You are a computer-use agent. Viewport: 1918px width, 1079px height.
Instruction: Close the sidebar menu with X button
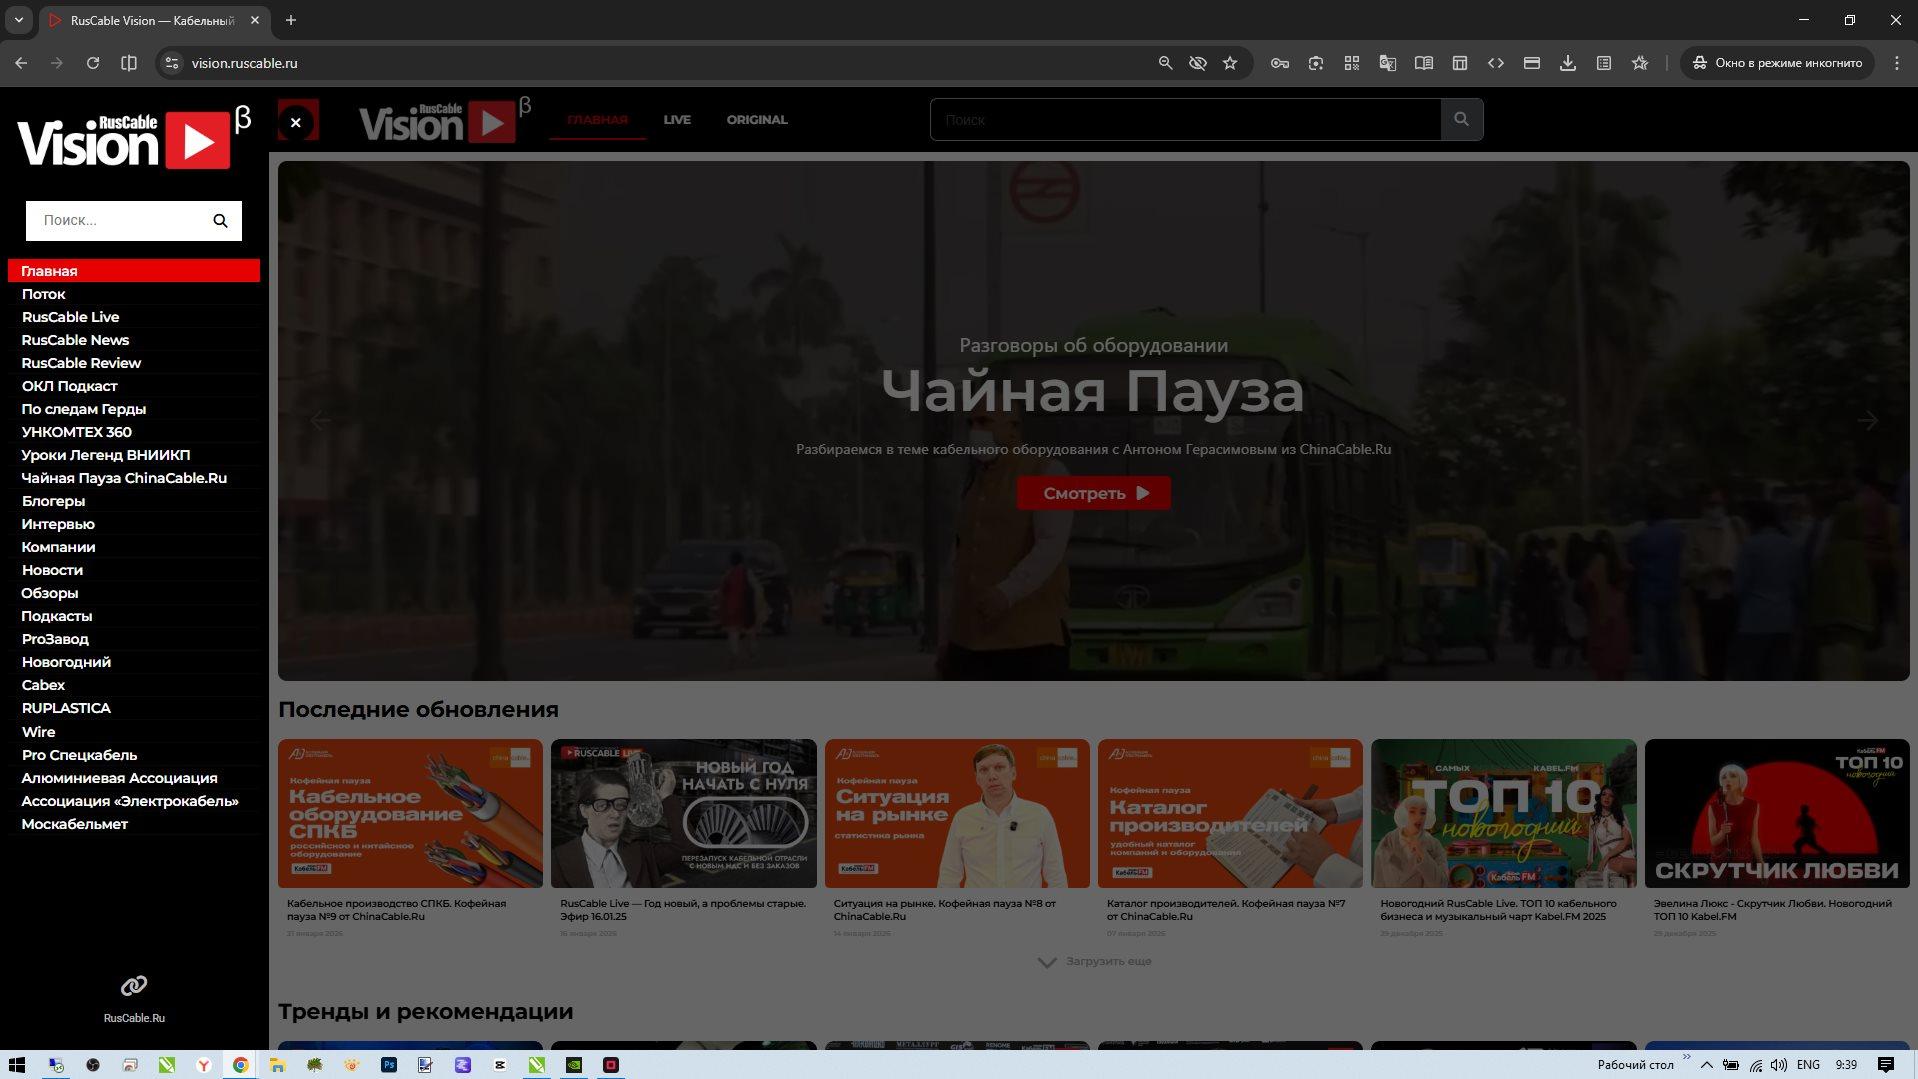(x=296, y=122)
